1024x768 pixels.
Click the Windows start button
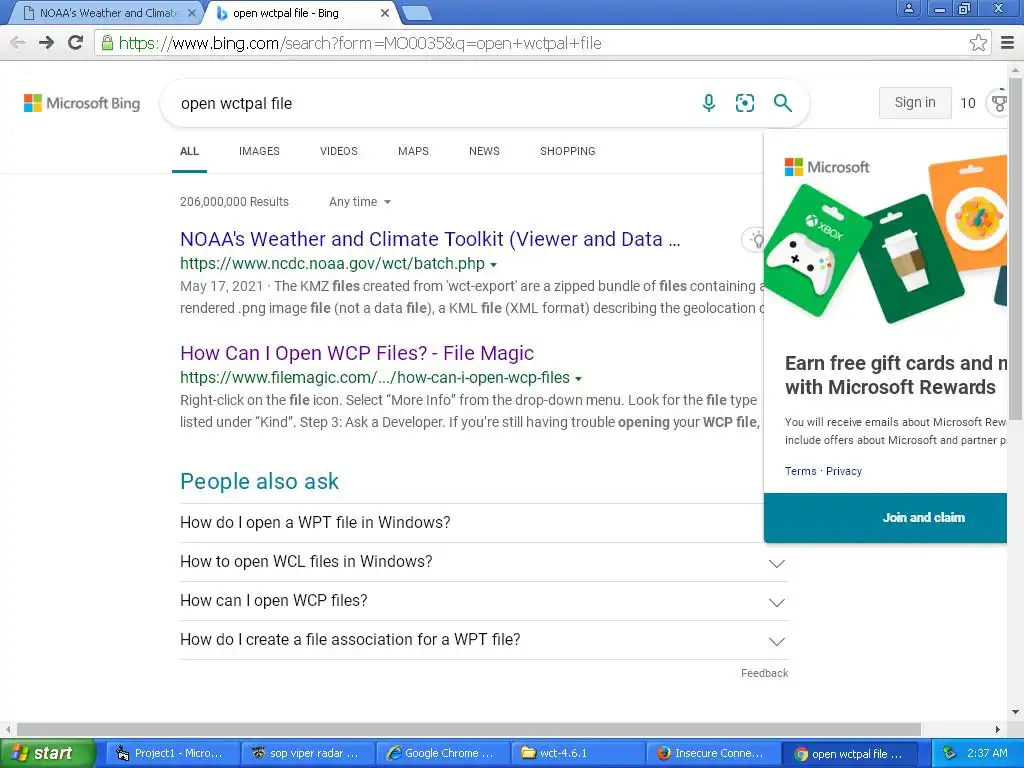point(47,753)
